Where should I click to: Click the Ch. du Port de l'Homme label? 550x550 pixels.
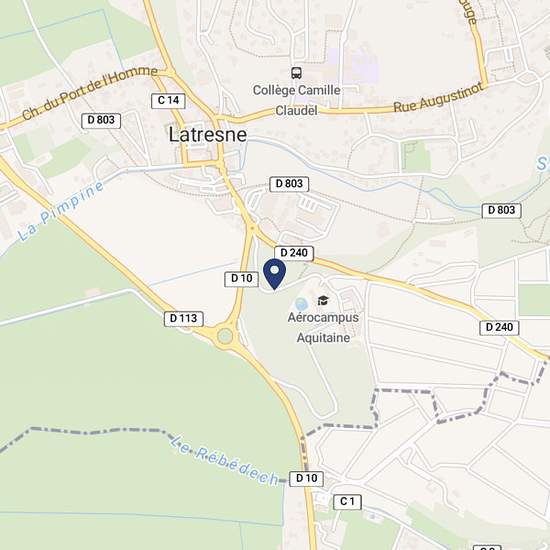(x=89, y=92)
